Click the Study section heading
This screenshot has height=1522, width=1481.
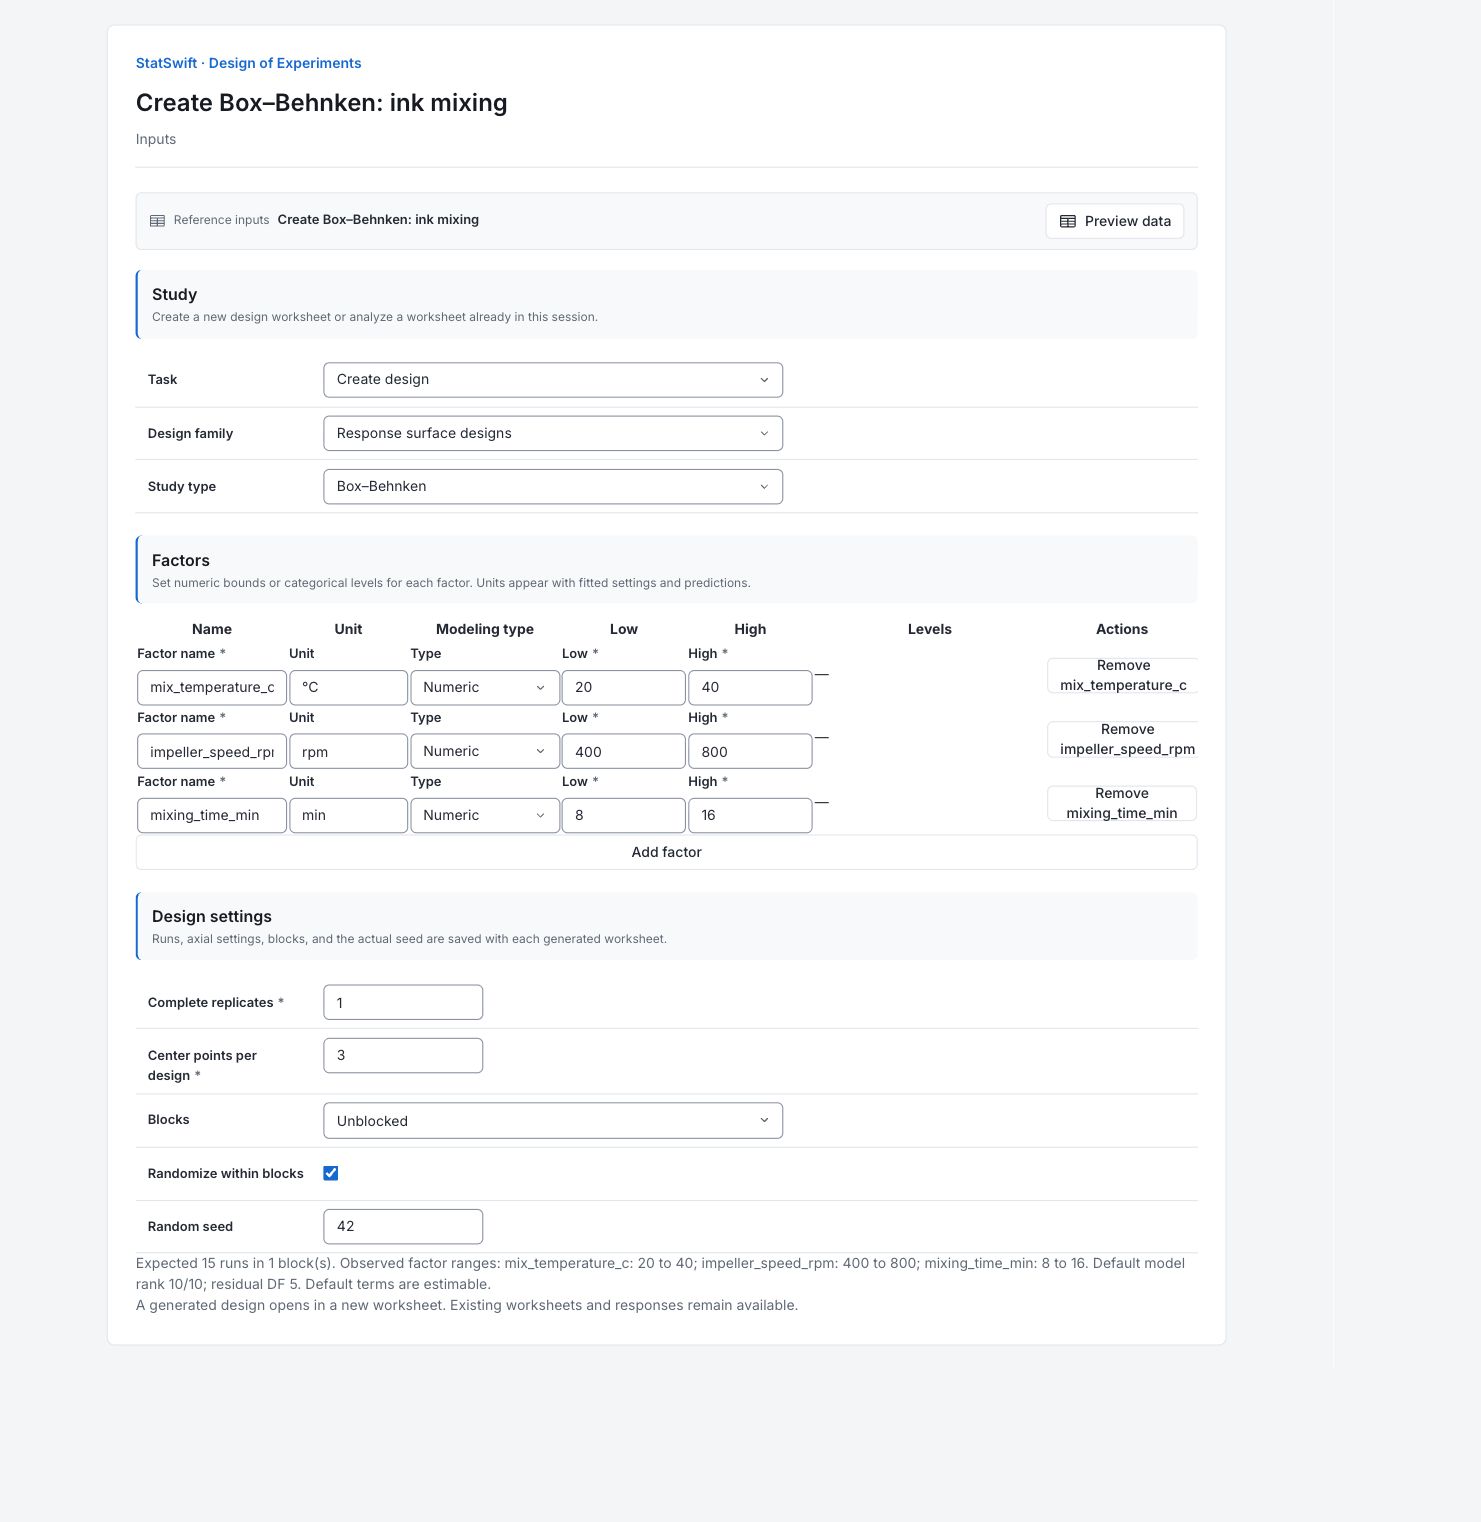tap(175, 294)
